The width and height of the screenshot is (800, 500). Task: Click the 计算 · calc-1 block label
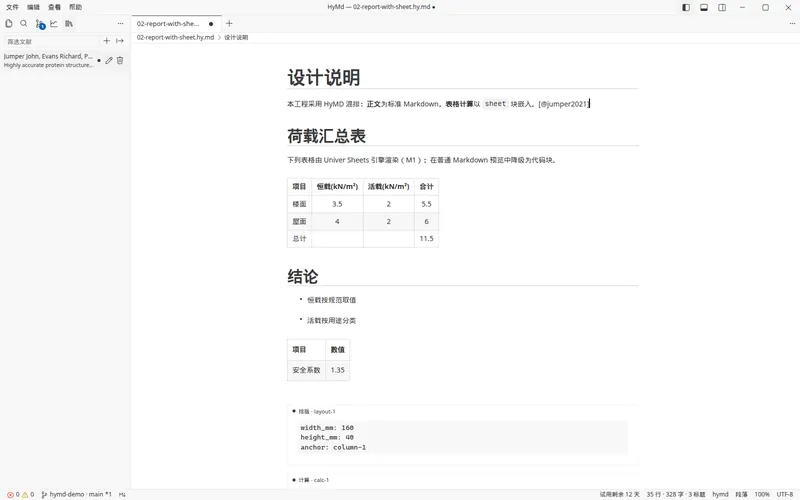click(x=314, y=480)
